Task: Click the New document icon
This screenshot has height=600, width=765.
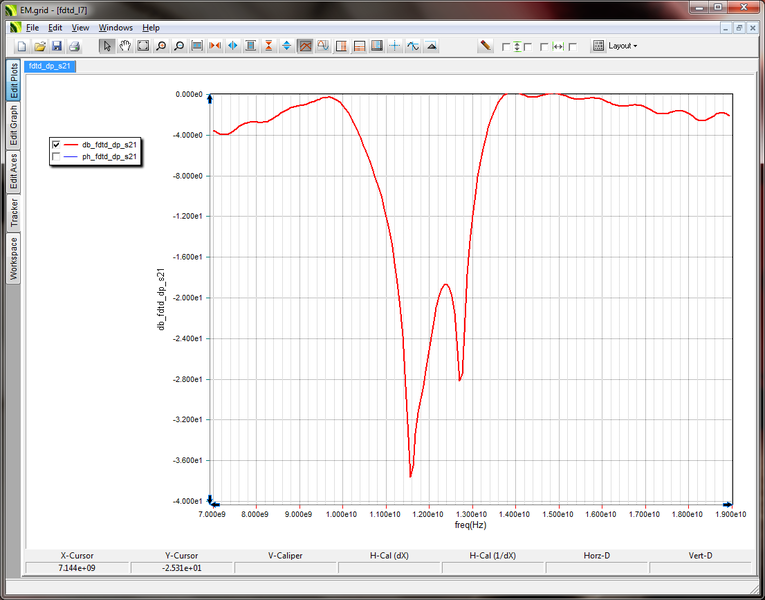Action: [x=22, y=46]
